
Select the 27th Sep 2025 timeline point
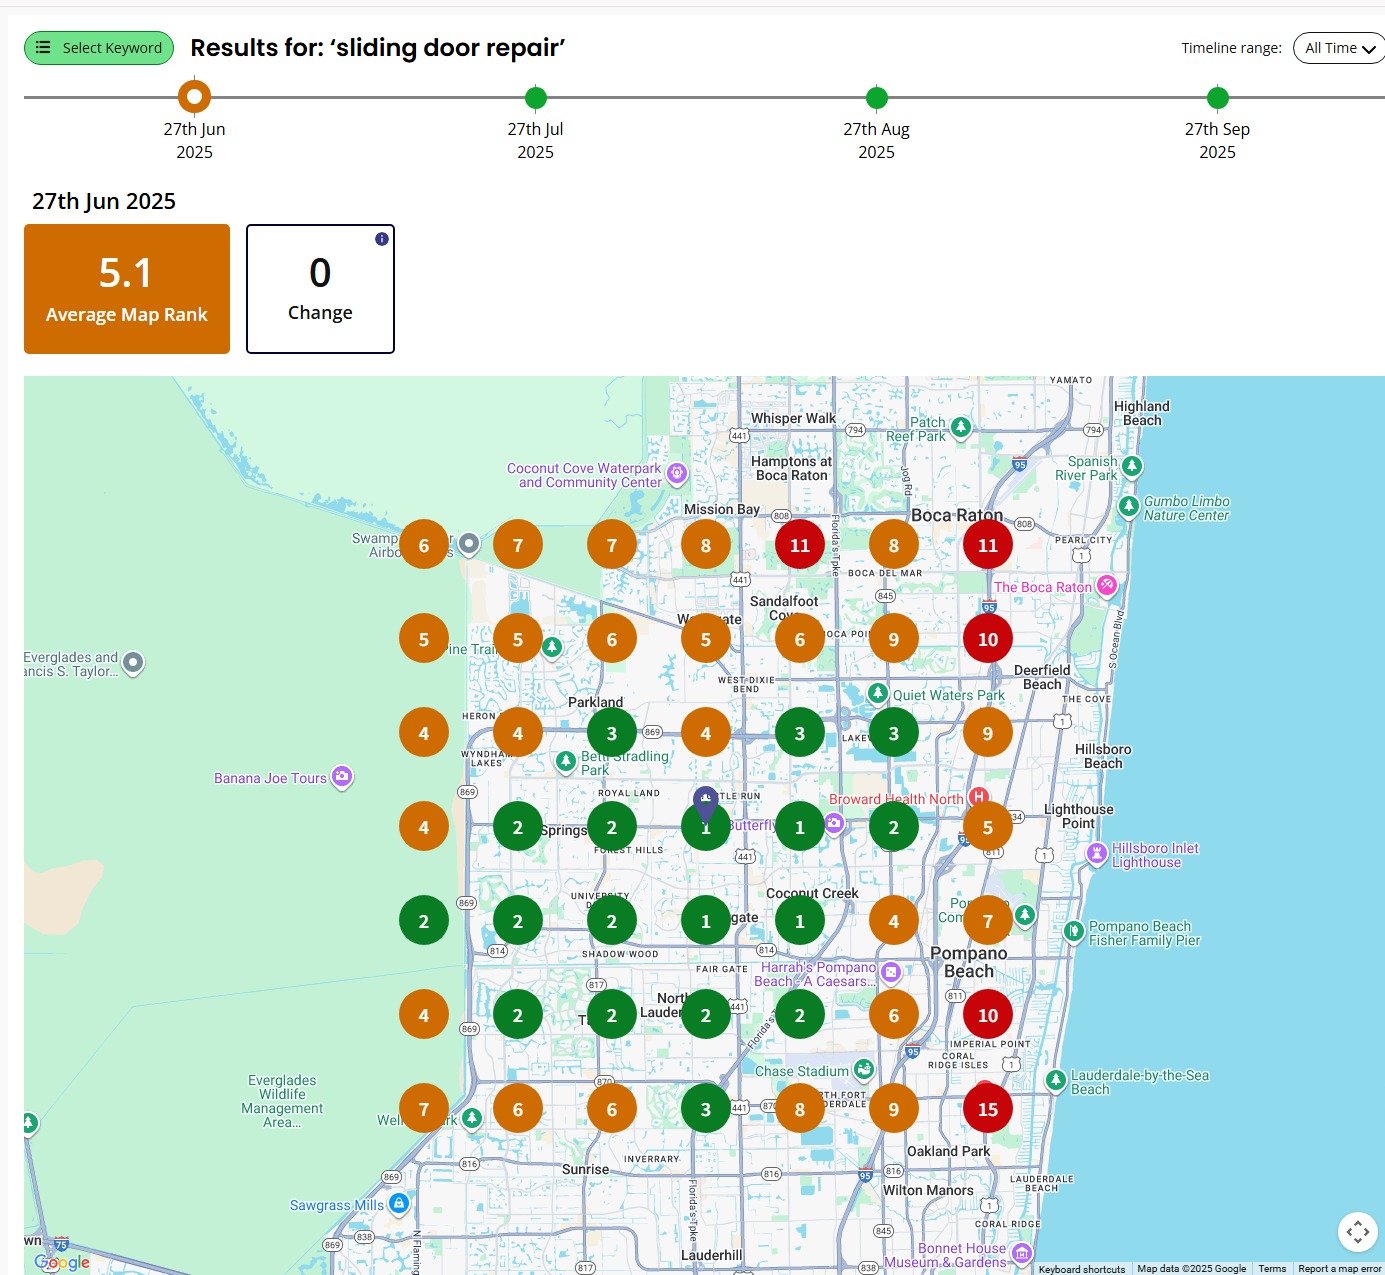1217,97
